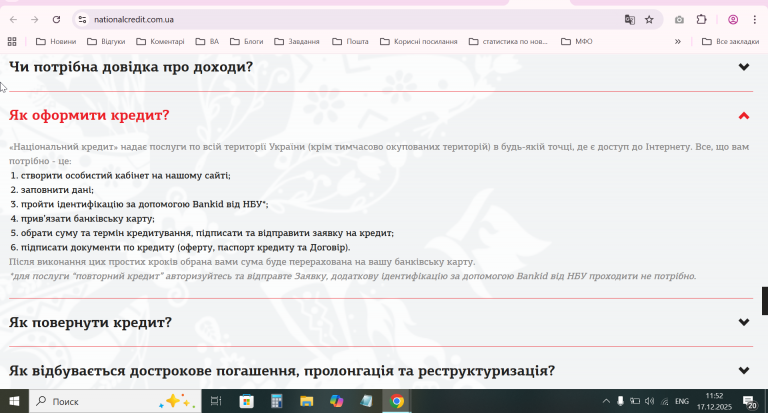Viewport: 768px width, 413px height.
Task: Open Chrome's three-dot menu
Action: [x=754, y=20]
